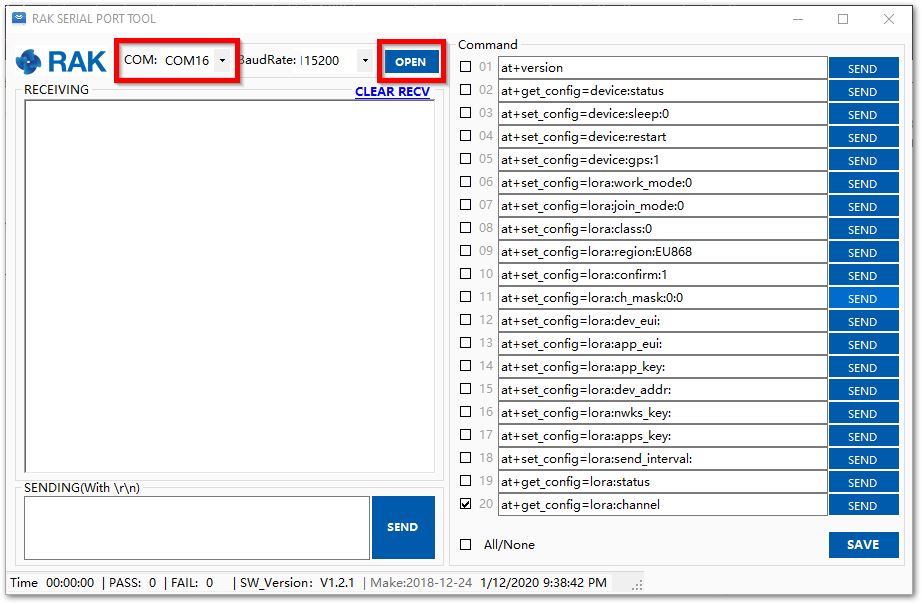Click the RAK logo icon

point(32,62)
